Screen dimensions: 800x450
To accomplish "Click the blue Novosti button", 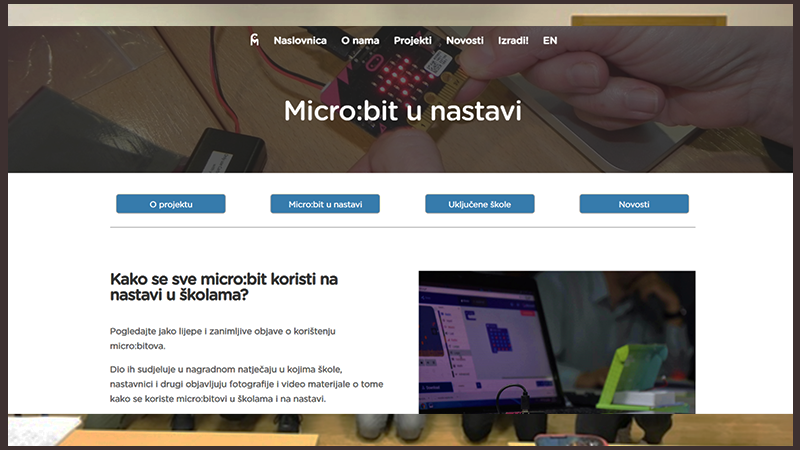I will coord(634,204).
